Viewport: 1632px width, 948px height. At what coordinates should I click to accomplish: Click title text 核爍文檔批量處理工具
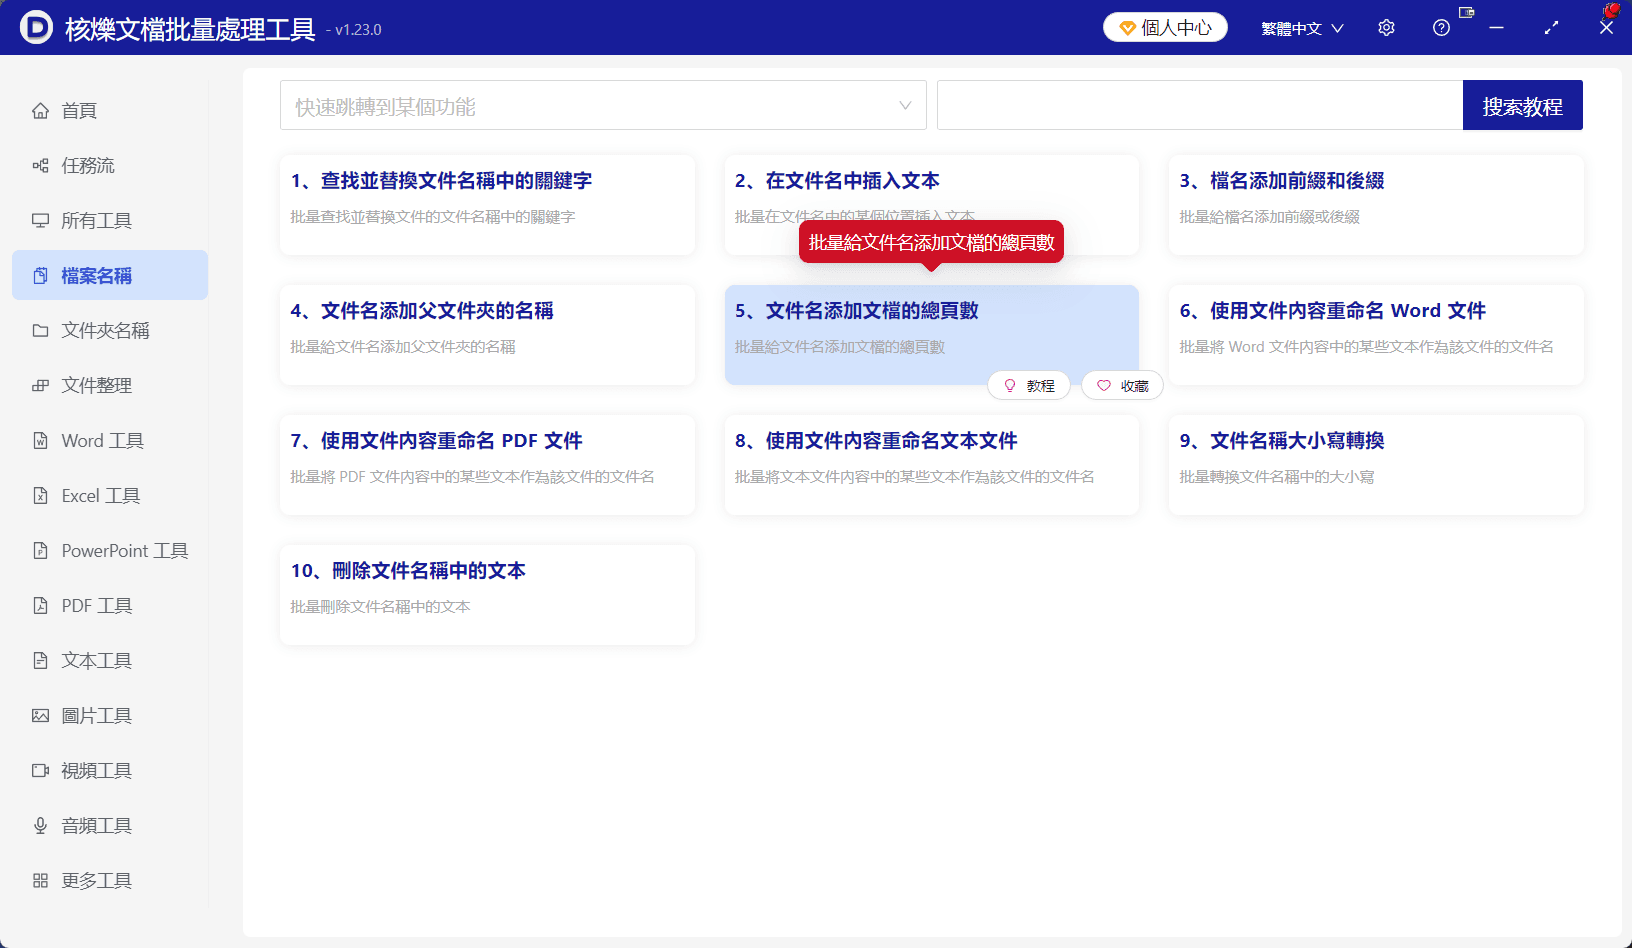[x=190, y=29]
